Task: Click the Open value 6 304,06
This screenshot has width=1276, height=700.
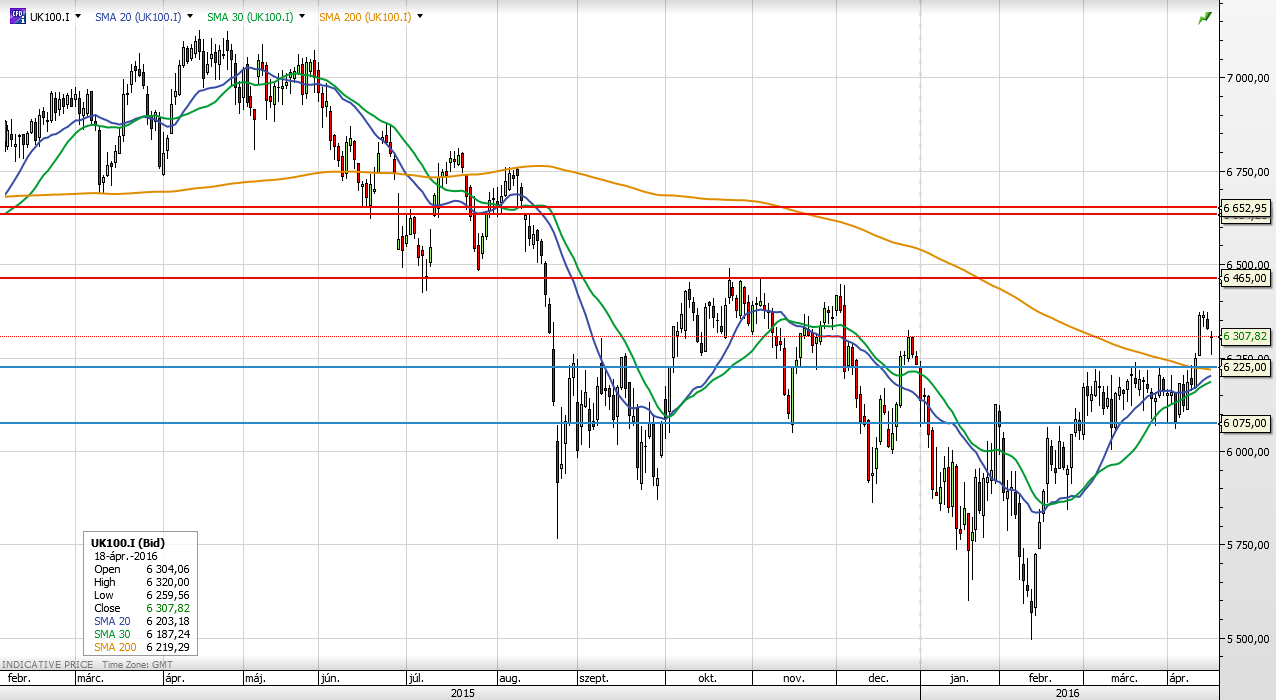Action: pyautogui.click(x=168, y=569)
